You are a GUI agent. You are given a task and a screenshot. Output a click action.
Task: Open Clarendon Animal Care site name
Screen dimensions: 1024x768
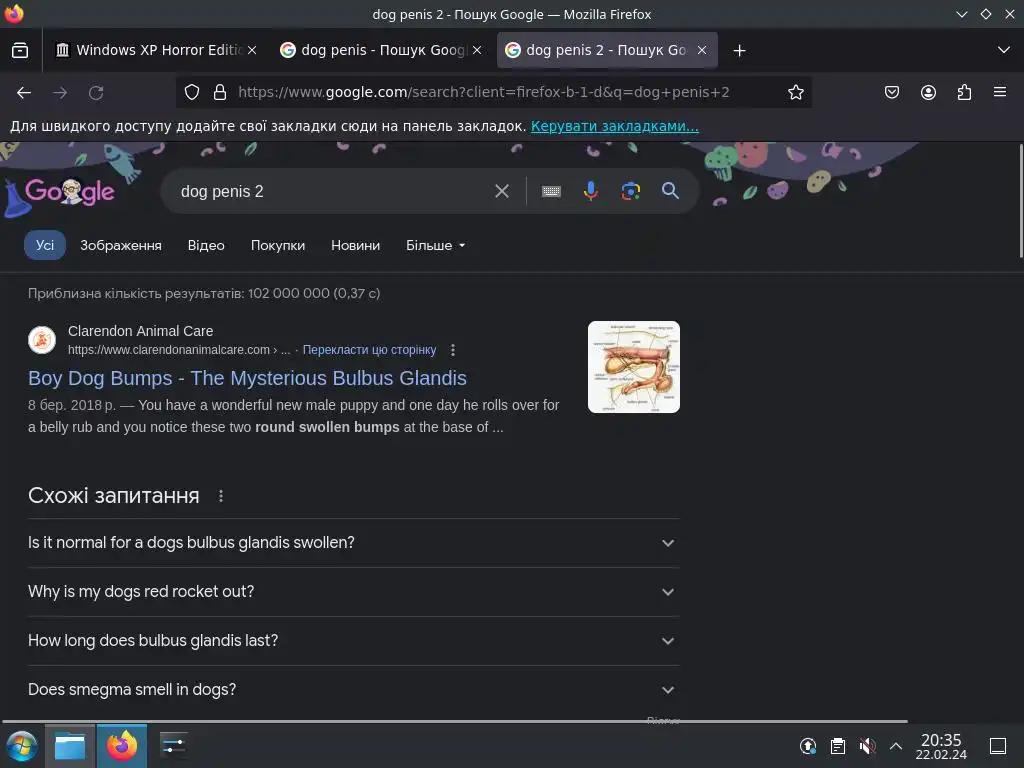[140, 331]
